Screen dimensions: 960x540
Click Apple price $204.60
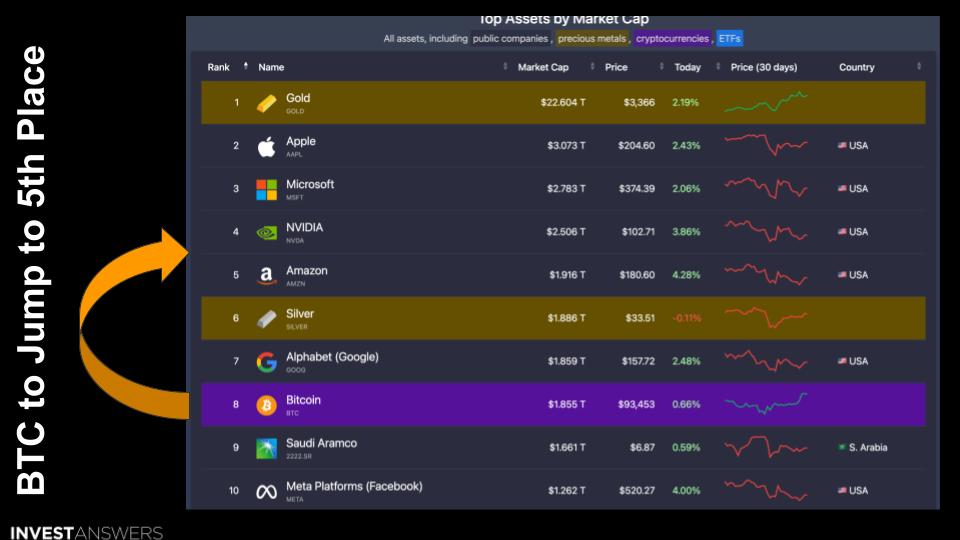point(636,145)
